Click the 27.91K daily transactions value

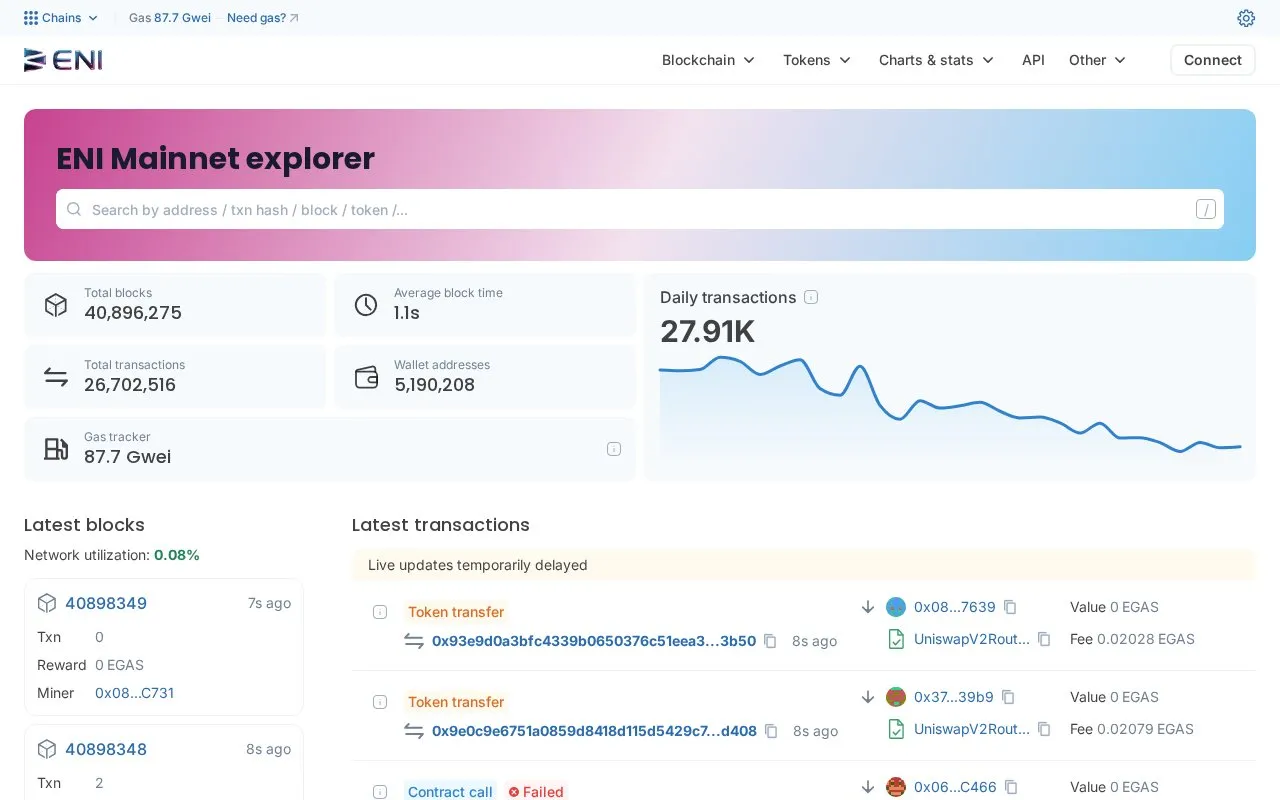click(707, 331)
